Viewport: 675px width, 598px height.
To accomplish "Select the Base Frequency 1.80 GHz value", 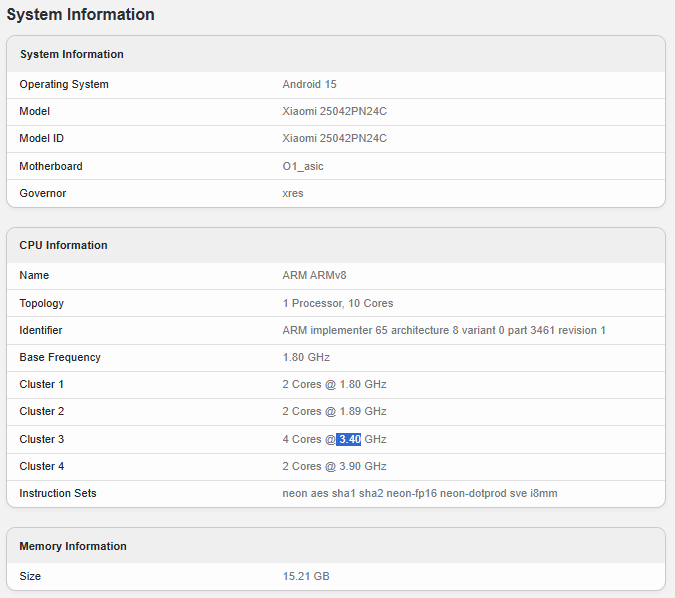I will [306, 357].
